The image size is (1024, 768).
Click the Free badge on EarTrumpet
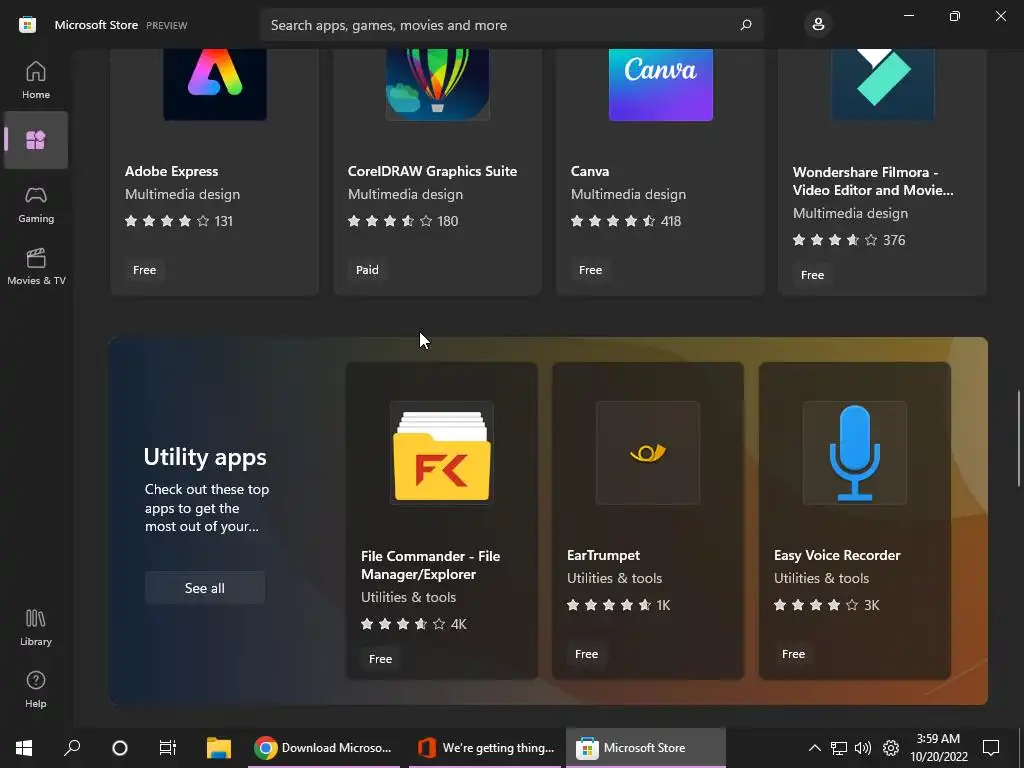586,654
